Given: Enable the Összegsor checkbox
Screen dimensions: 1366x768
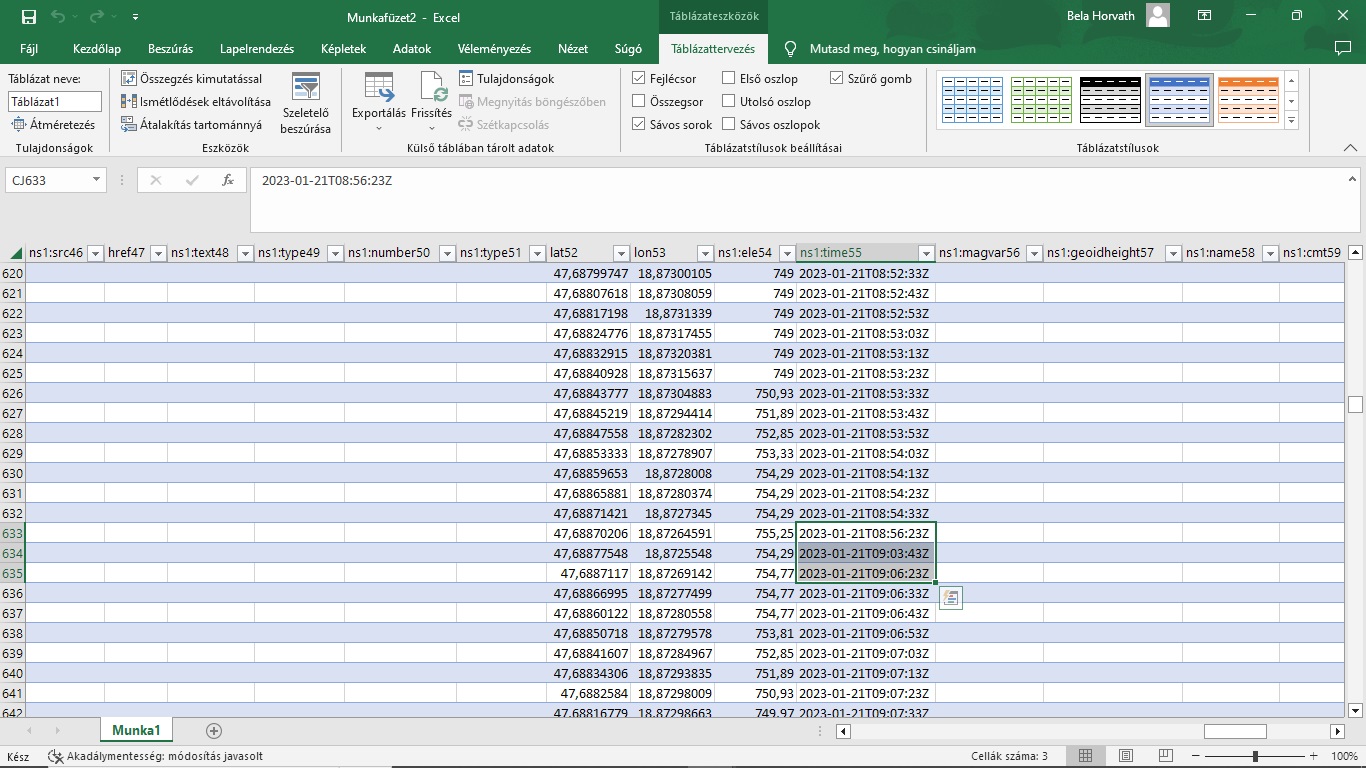Looking at the screenshot, I should (639, 101).
